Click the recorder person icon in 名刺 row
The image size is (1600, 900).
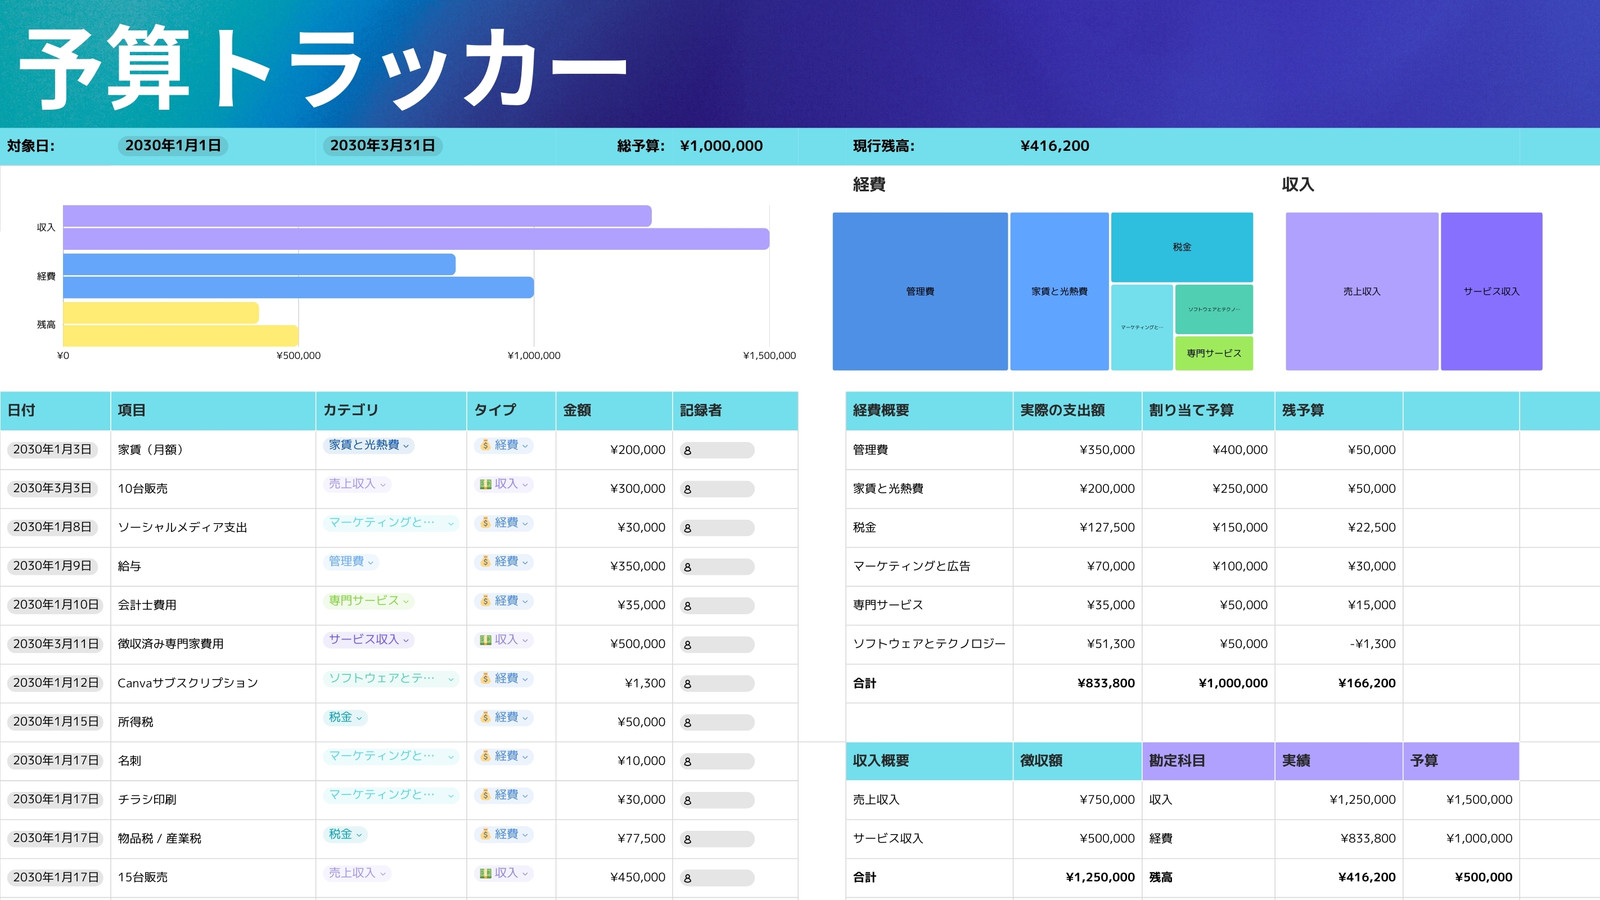tap(687, 762)
